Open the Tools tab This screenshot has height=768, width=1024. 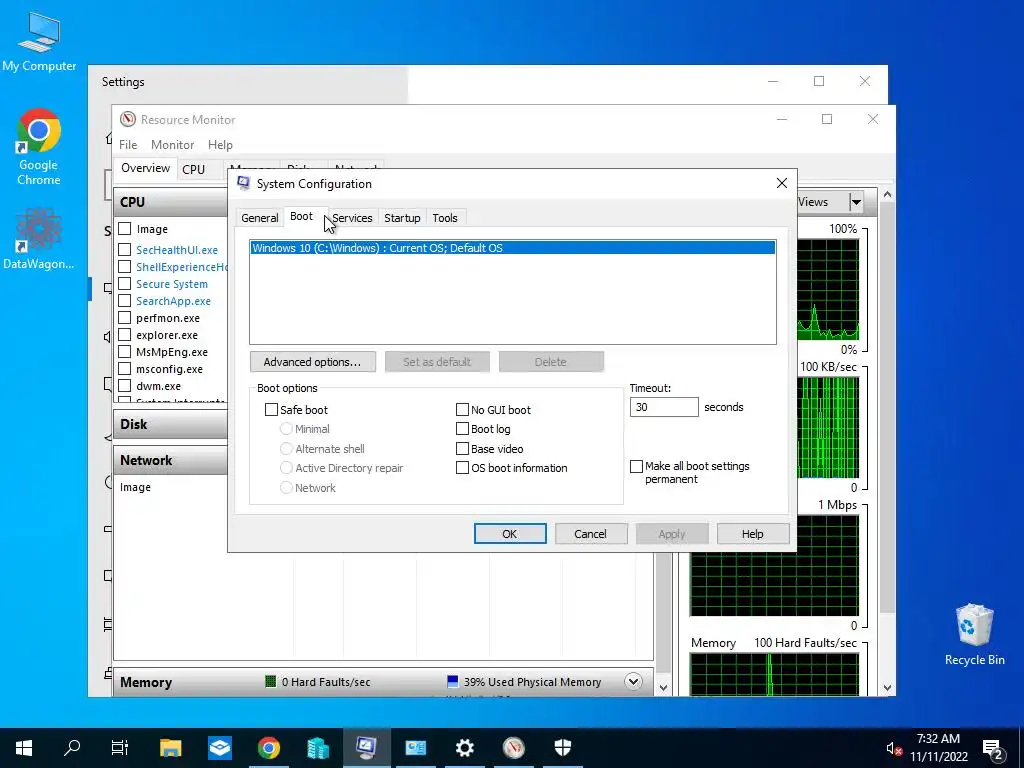[445, 217]
